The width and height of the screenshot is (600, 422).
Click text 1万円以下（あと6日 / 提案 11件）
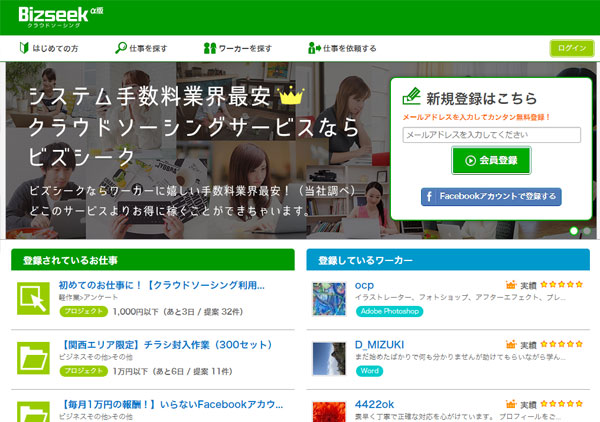coord(172,371)
